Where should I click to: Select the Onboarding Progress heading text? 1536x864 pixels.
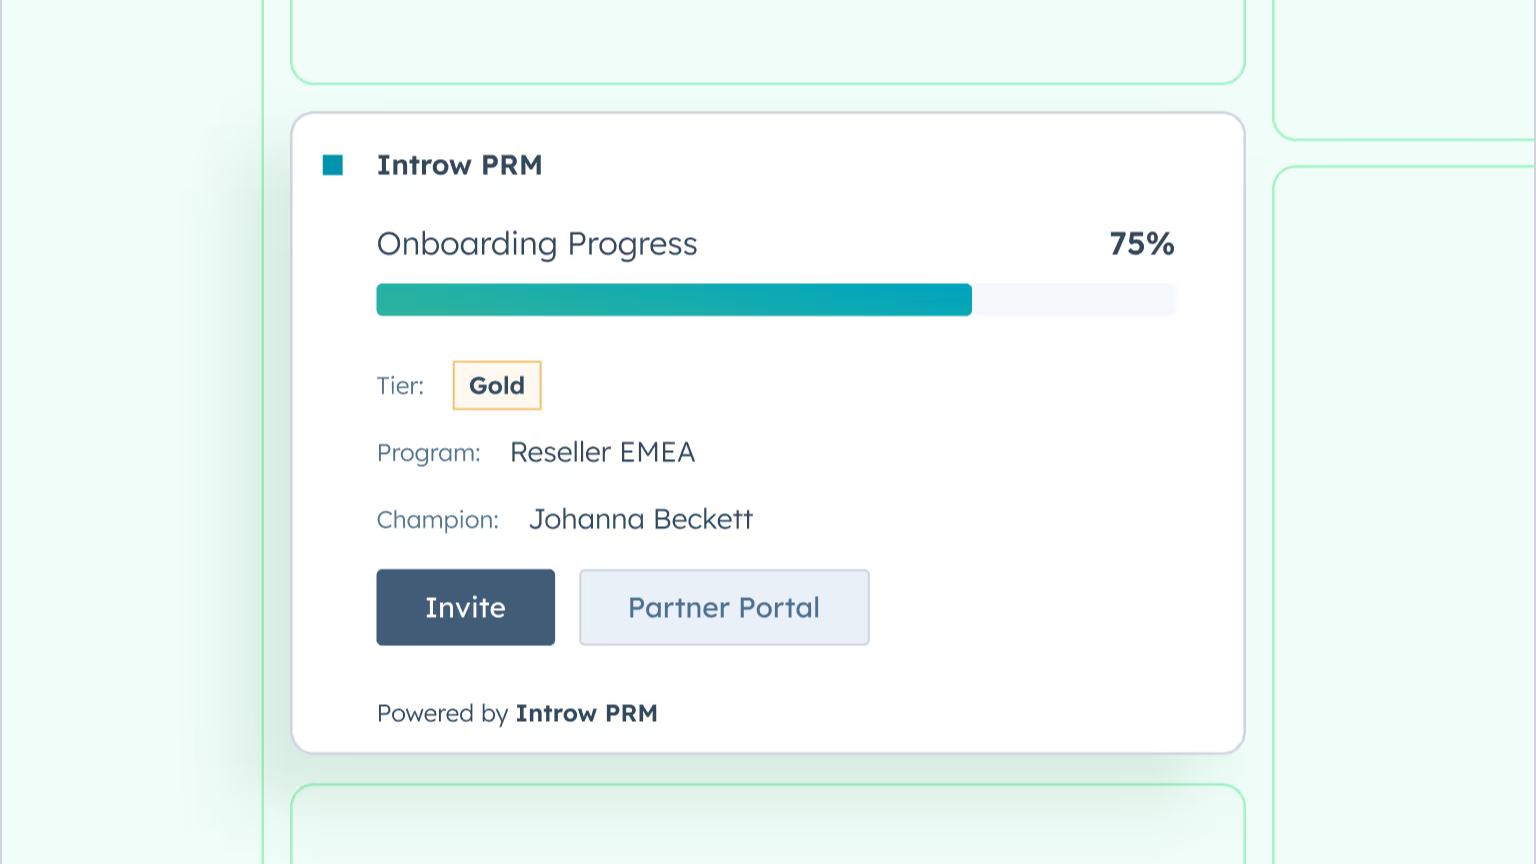(537, 244)
